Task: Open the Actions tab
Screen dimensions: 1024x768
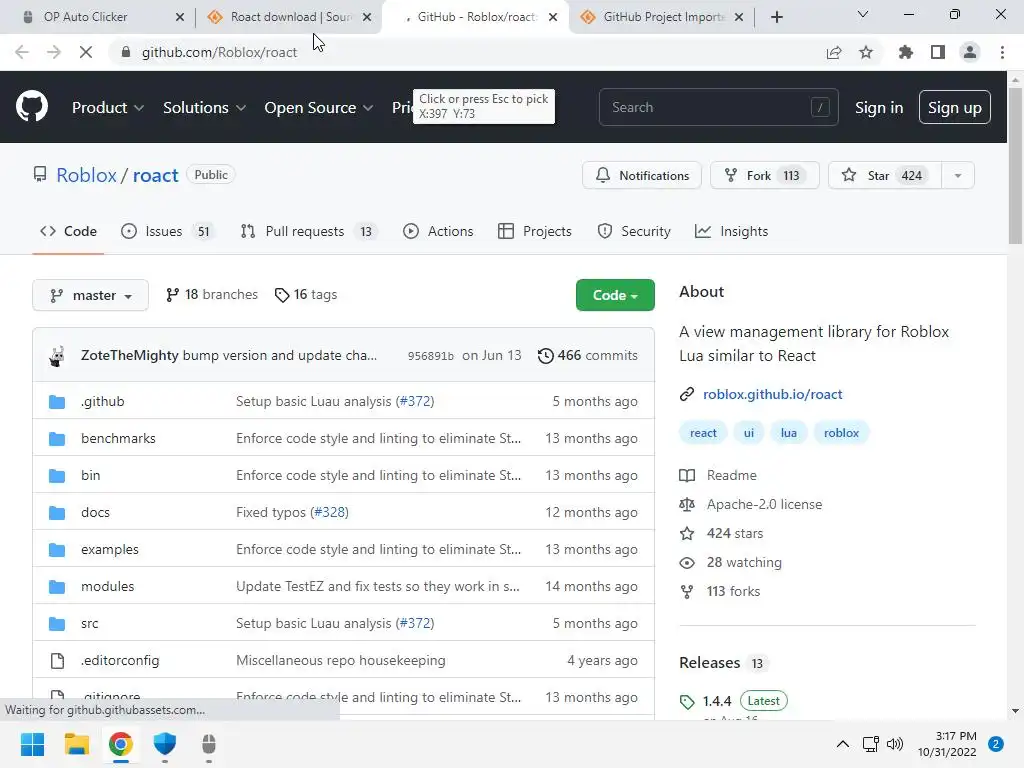Action: 438,231
